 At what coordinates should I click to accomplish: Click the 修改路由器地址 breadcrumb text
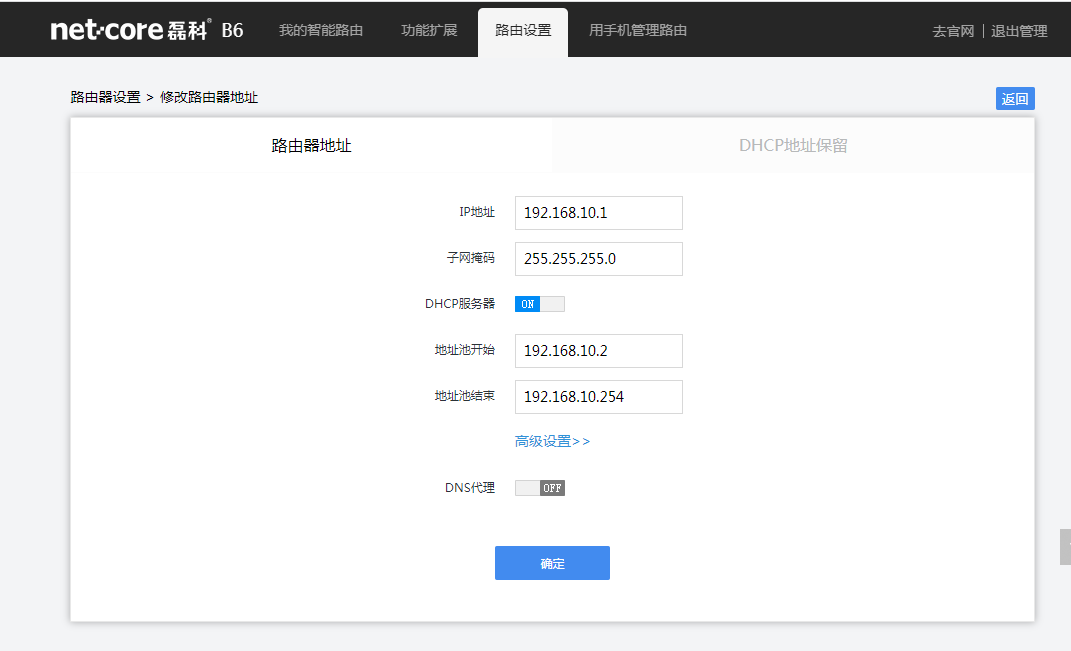(x=208, y=97)
